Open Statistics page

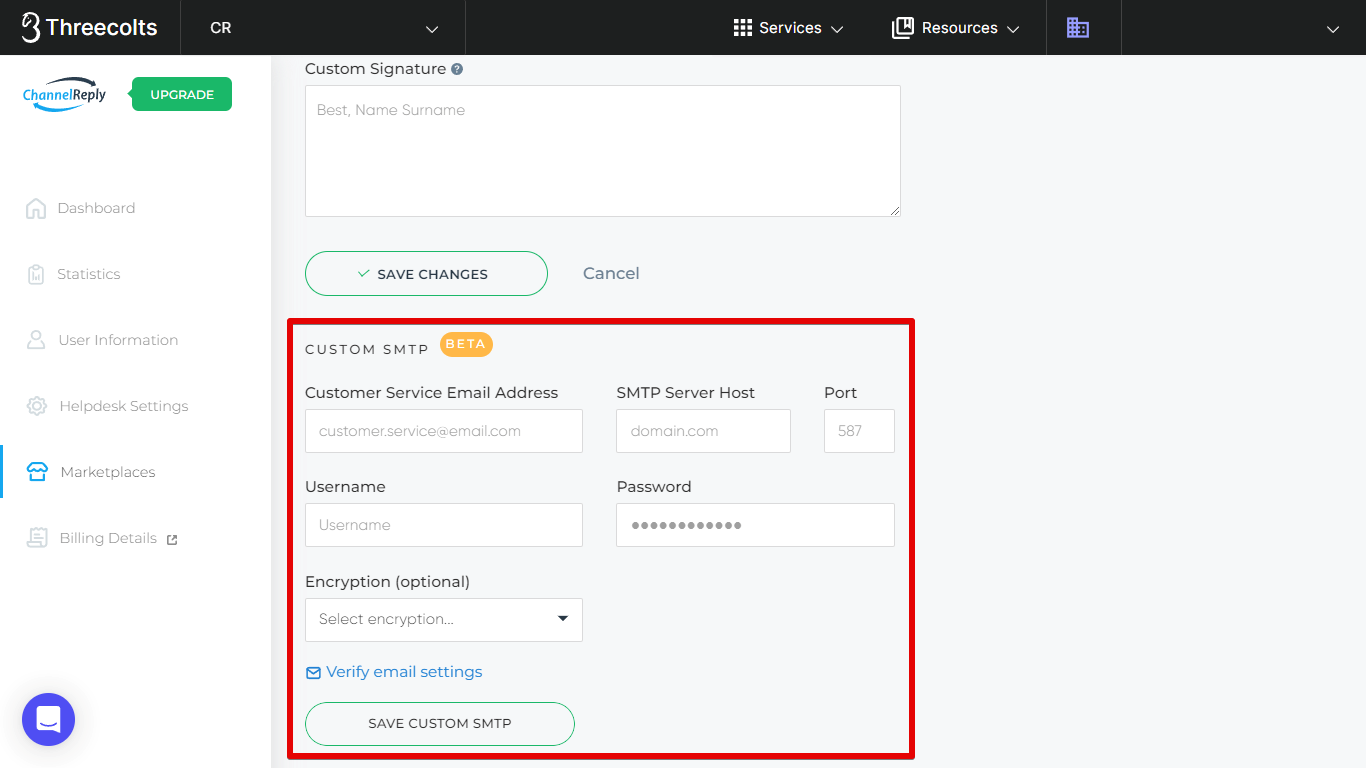pos(88,274)
